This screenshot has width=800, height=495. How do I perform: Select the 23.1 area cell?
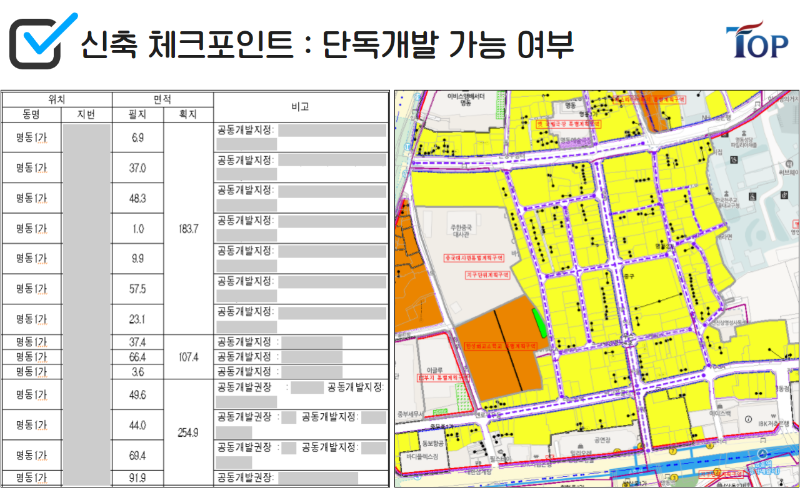(x=137, y=319)
